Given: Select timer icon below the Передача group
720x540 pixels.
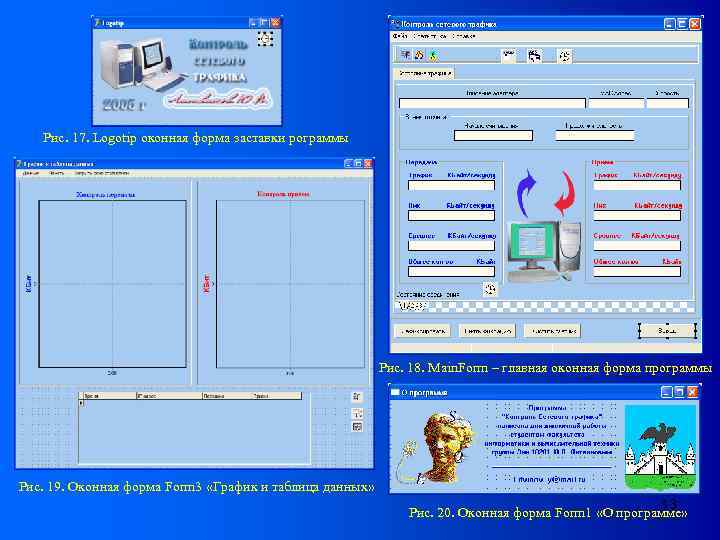Looking at the screenshot, I should [490, 288].
